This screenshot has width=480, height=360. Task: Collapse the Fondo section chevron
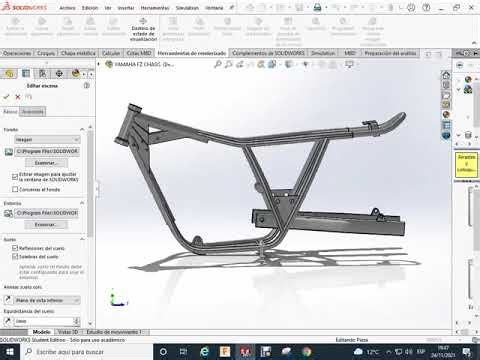82,129
